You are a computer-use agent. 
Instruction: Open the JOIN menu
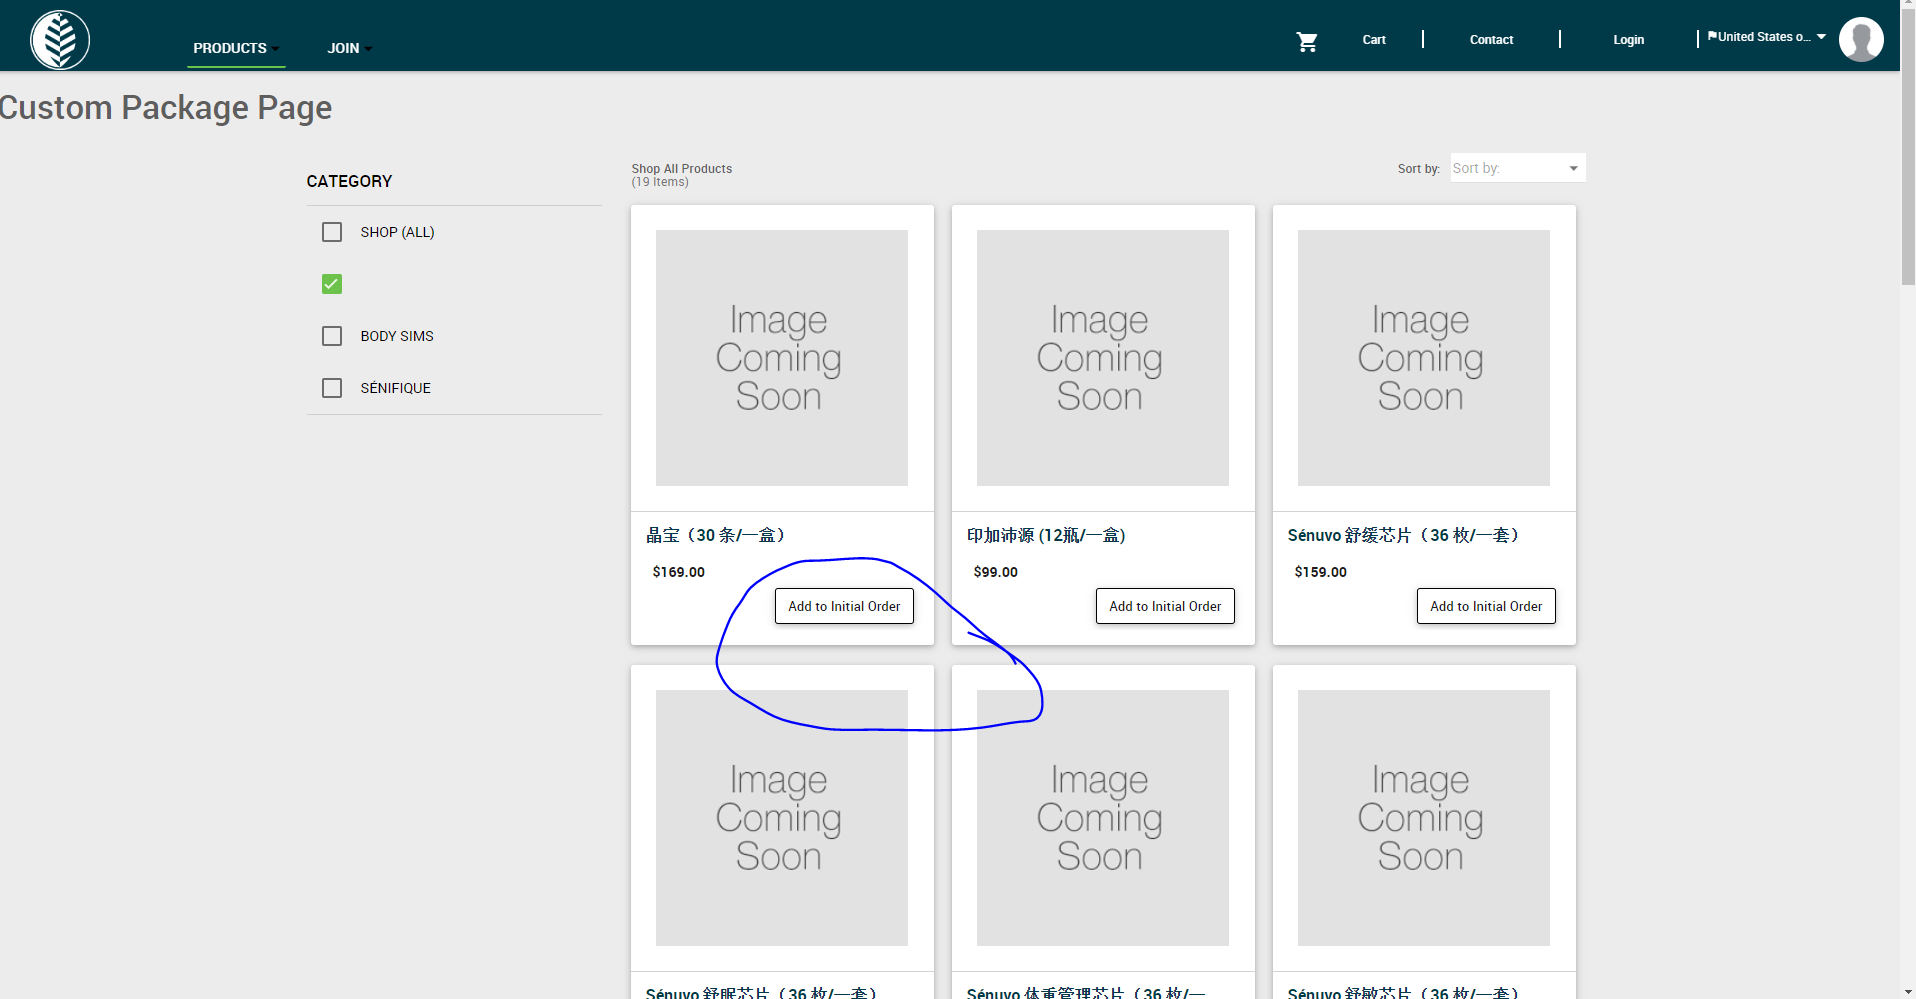pos(345,48)
